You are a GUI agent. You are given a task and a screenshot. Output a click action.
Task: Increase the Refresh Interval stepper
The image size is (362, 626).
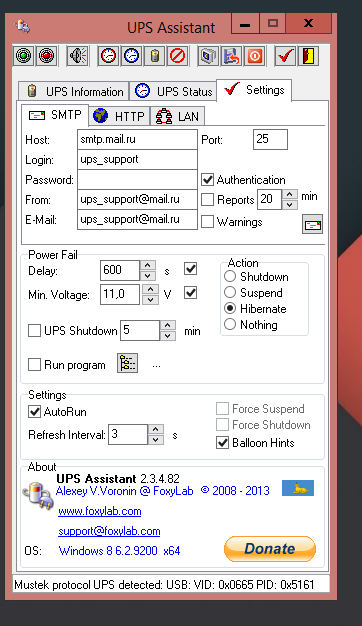(x=156, y=429)
